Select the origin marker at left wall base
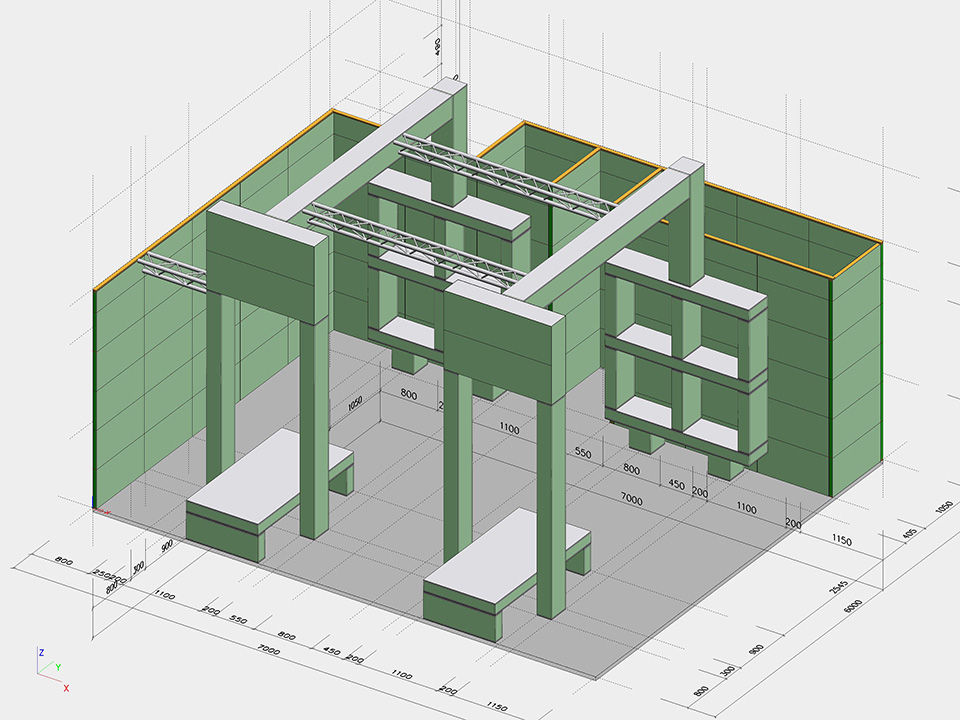The width and height of the screenshot is (960, 720). [94, 507]
